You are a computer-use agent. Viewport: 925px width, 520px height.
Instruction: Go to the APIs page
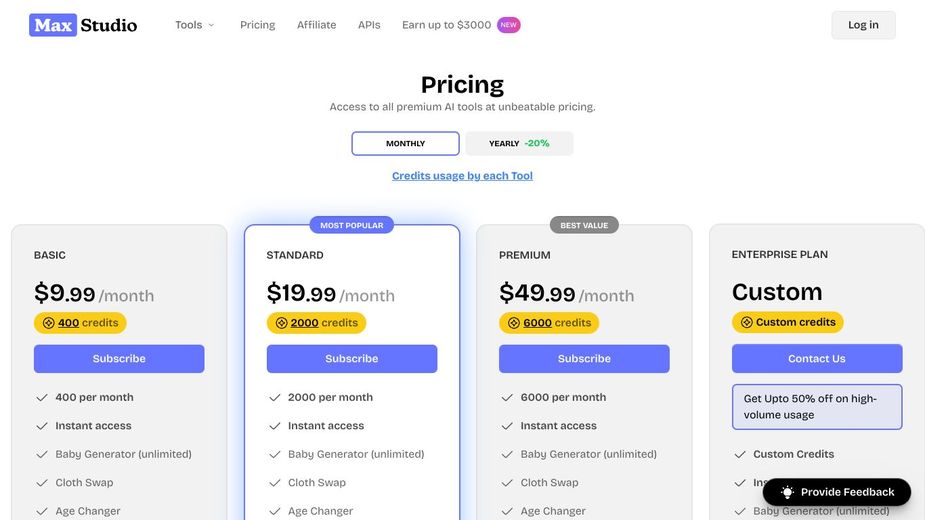pyautogui.click(x=369, y=25)
